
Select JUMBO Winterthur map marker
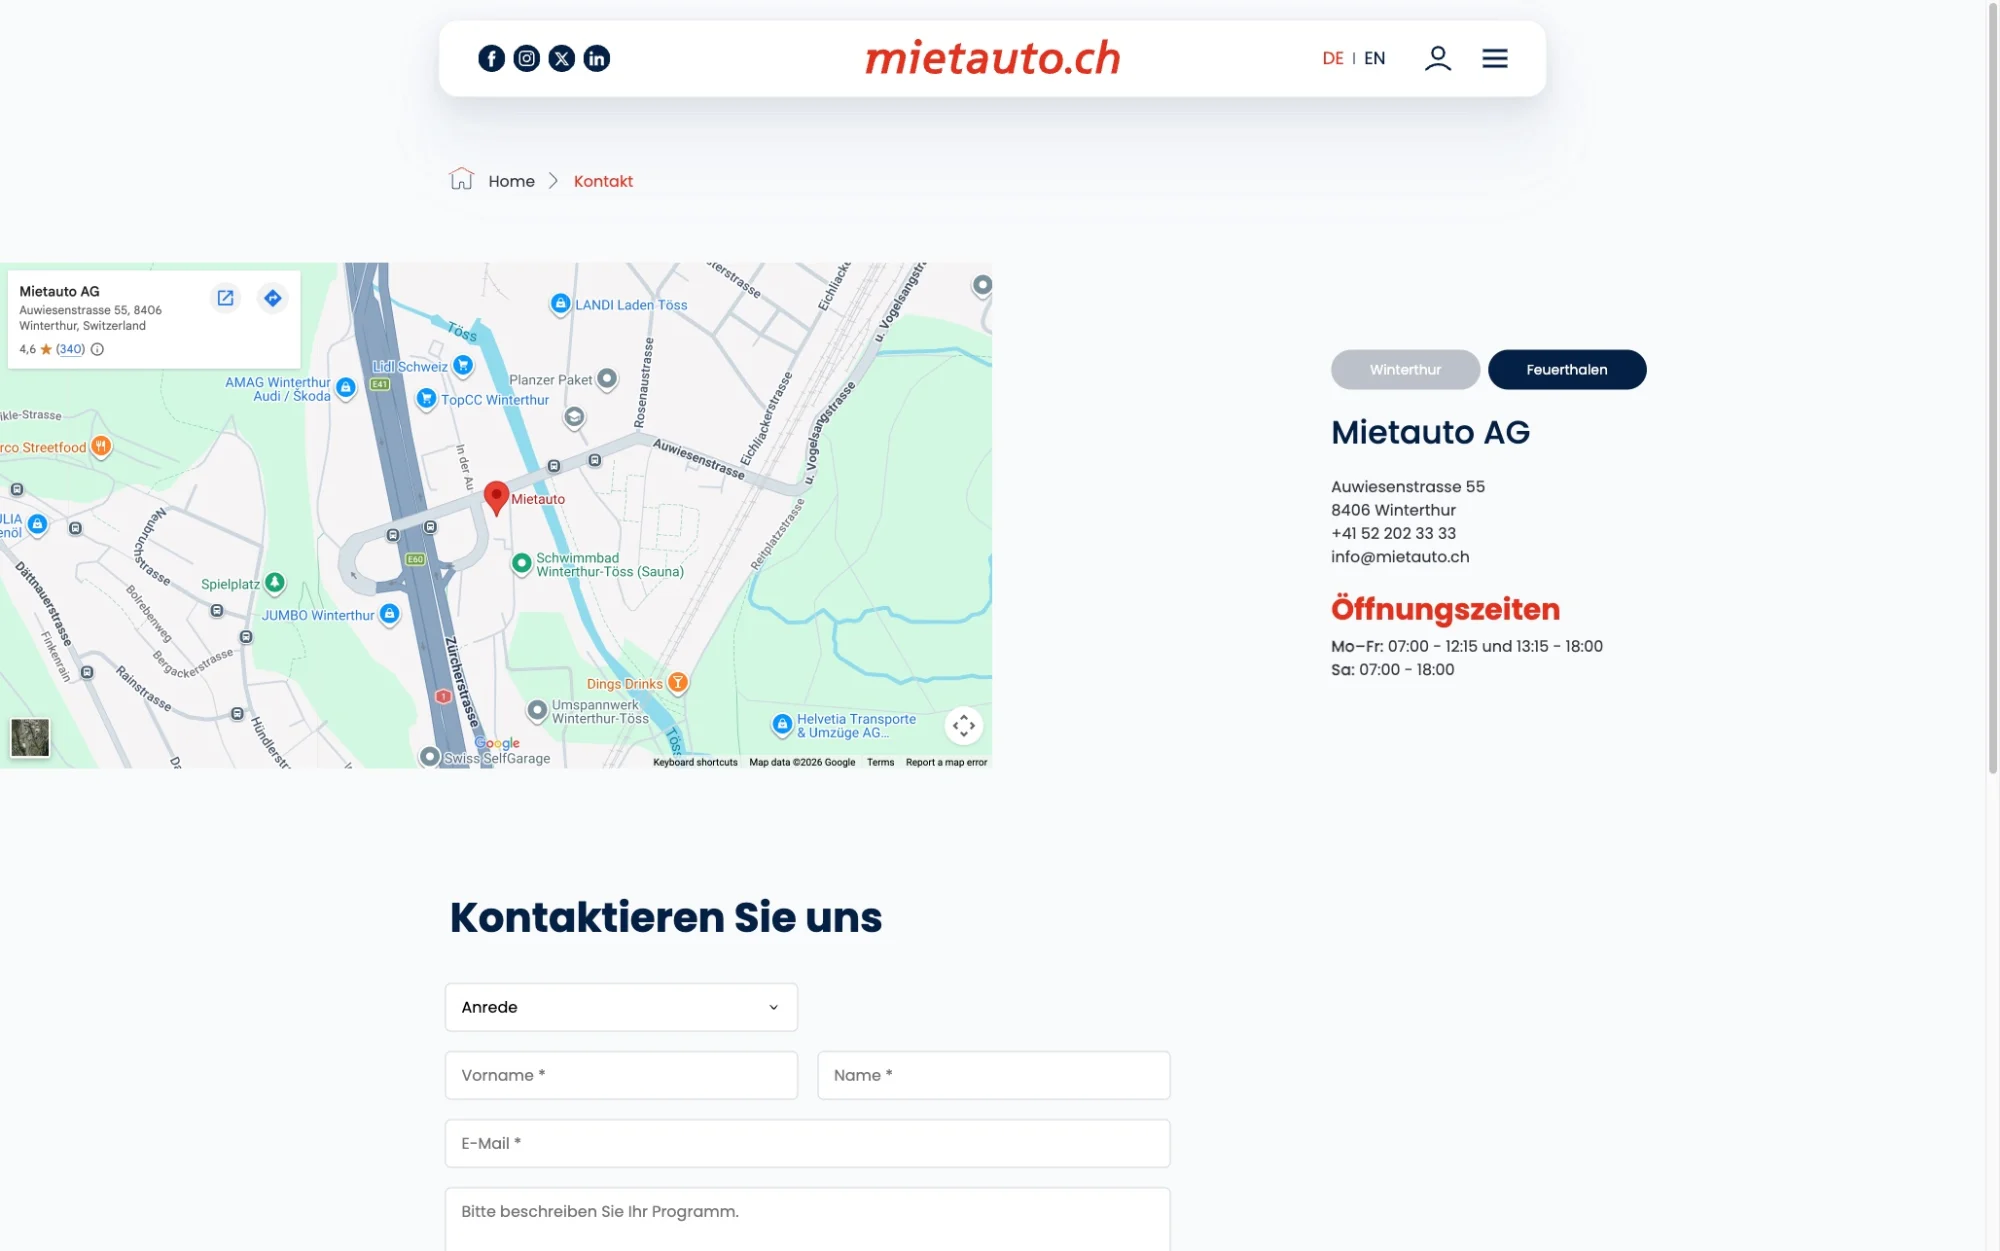click(390, 613)
